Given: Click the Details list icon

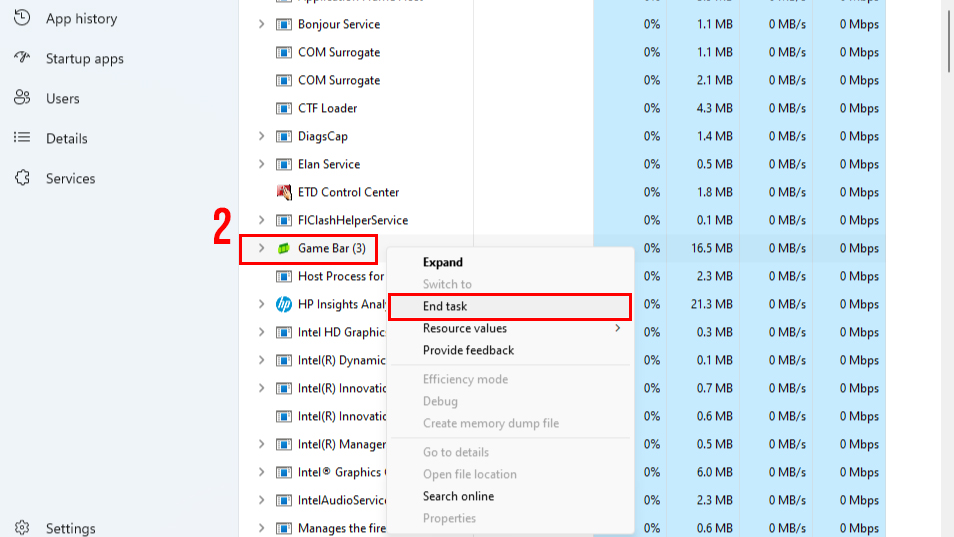Looking at the screenshot, I should click(22, 138).
